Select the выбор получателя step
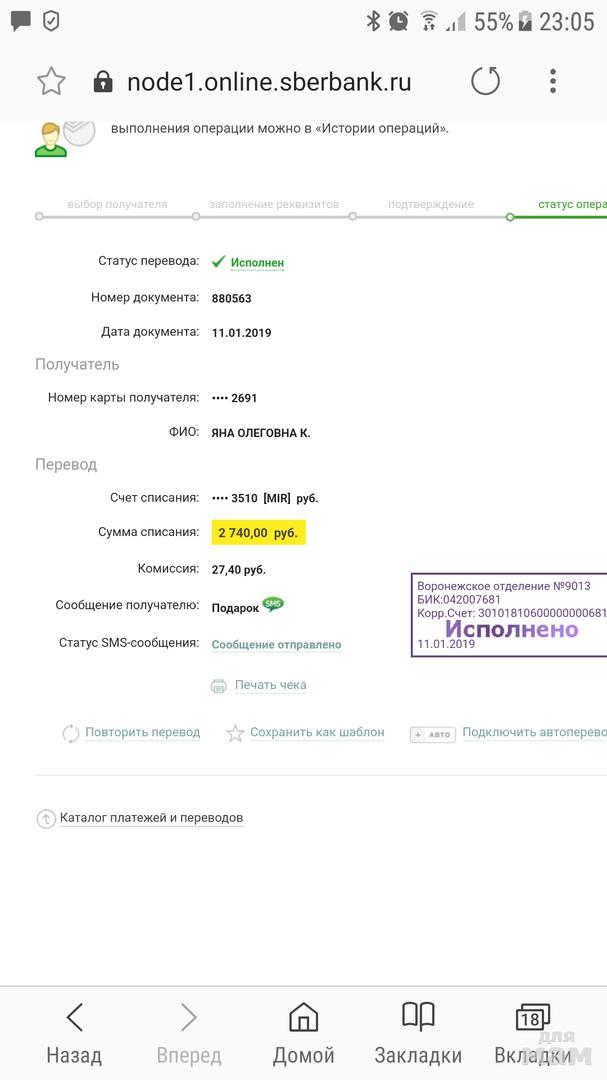 (117, 204)
